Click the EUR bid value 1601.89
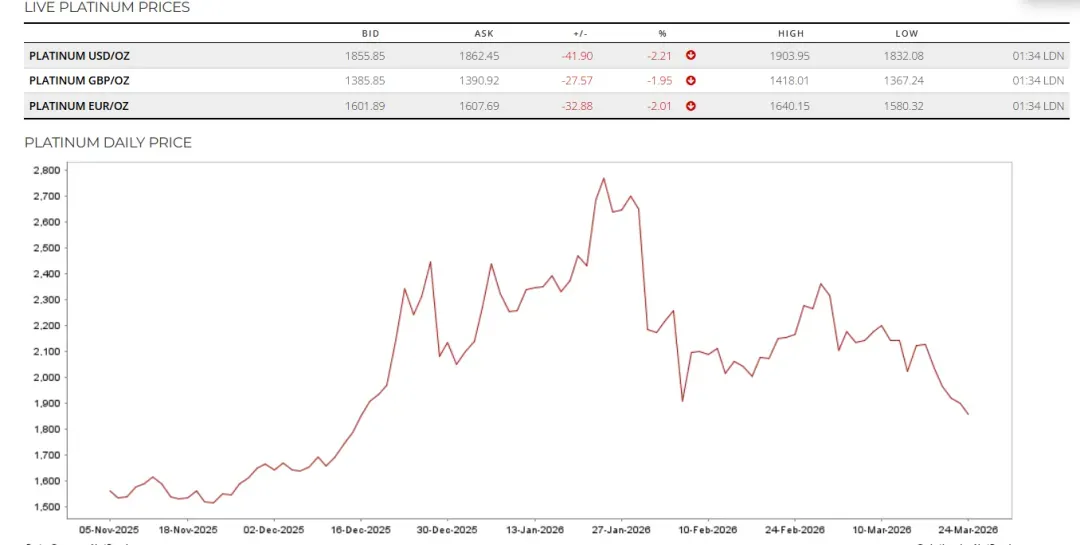 coord(365,106)
